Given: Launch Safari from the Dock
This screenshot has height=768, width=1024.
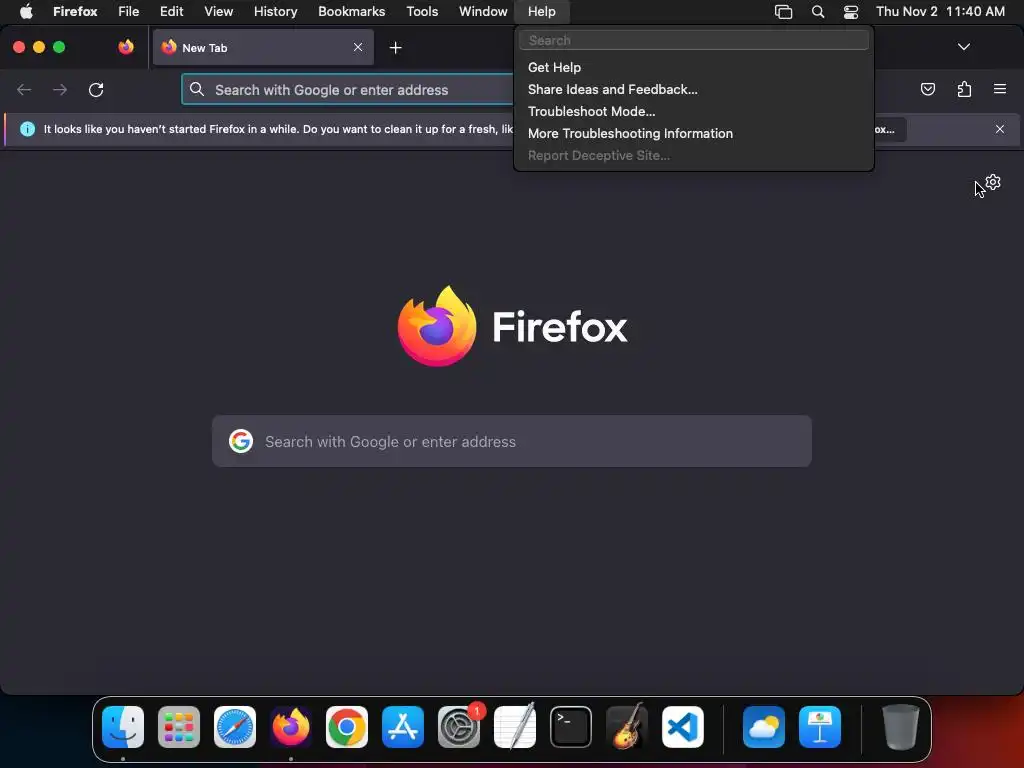Looking at the screenshot, I should click(x=235, y=727).
